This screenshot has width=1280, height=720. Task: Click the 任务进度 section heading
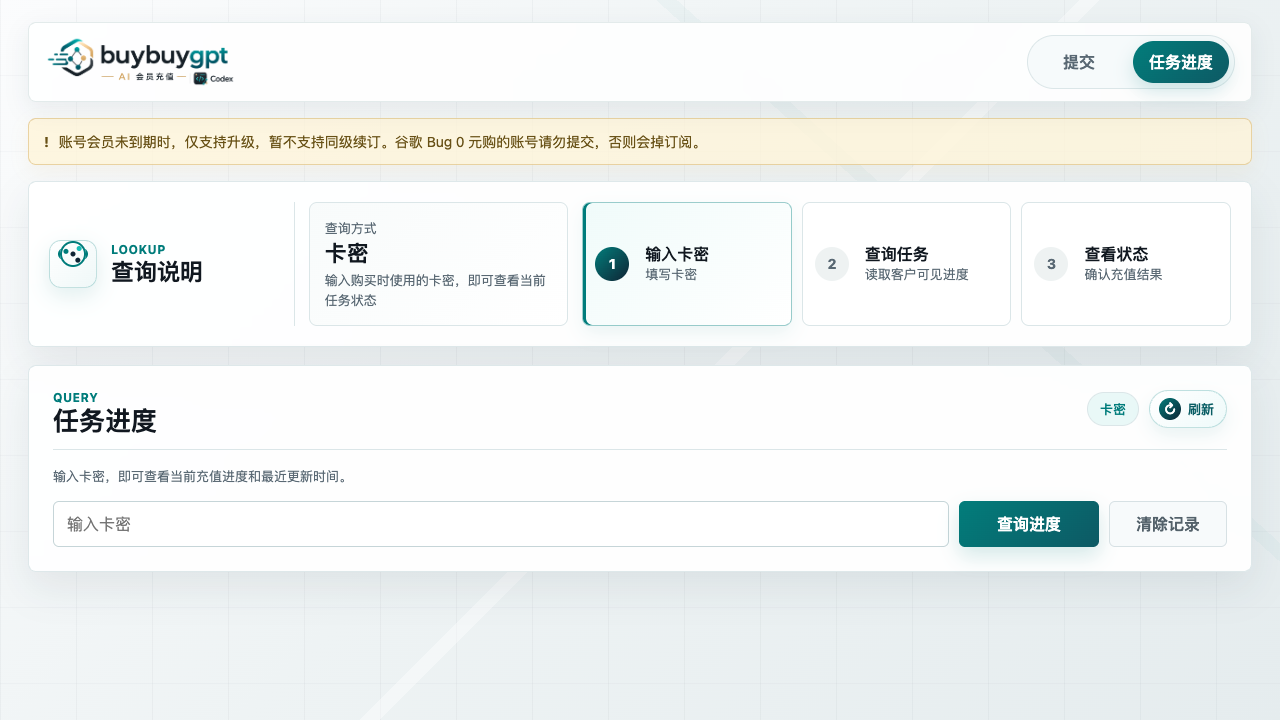pyautogui.click(x=105, y=421)
